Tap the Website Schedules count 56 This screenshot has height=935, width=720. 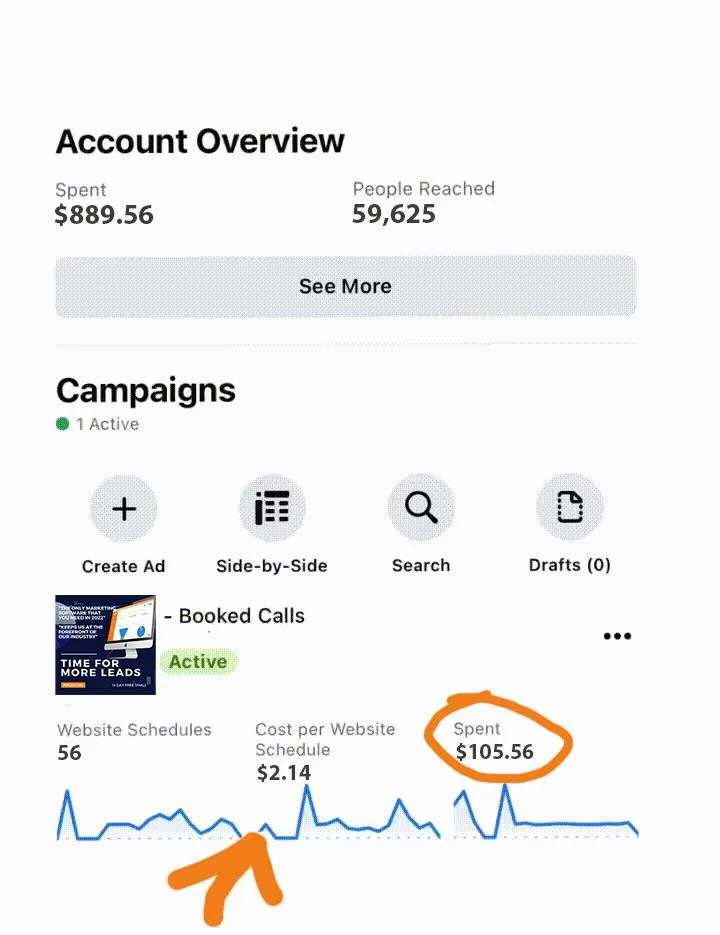click(69, 752)
